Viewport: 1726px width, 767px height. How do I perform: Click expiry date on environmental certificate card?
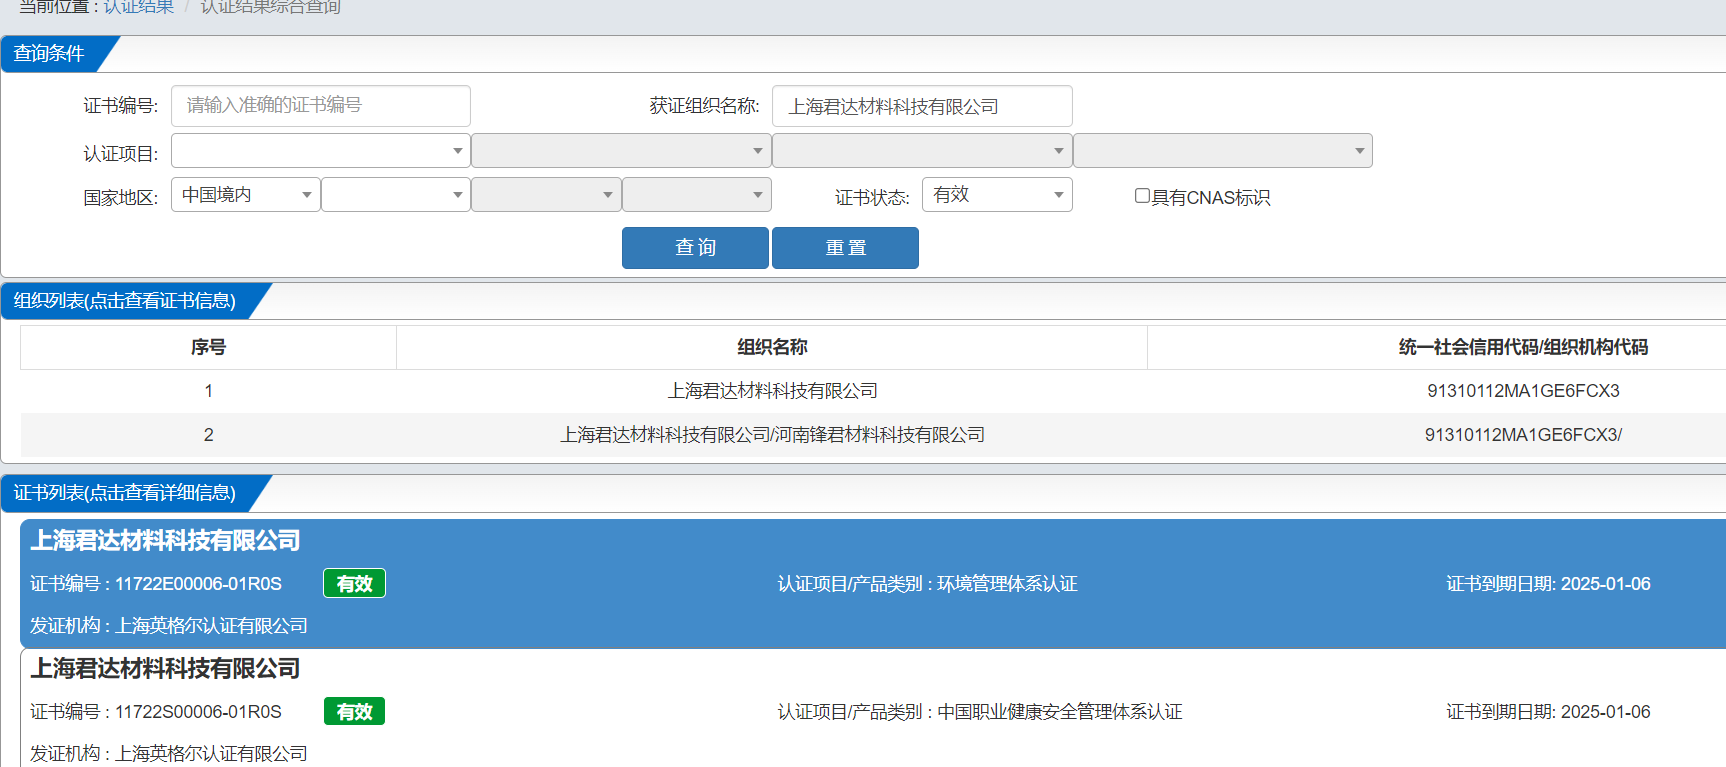pyautogui.click(x=1548, y=584)
